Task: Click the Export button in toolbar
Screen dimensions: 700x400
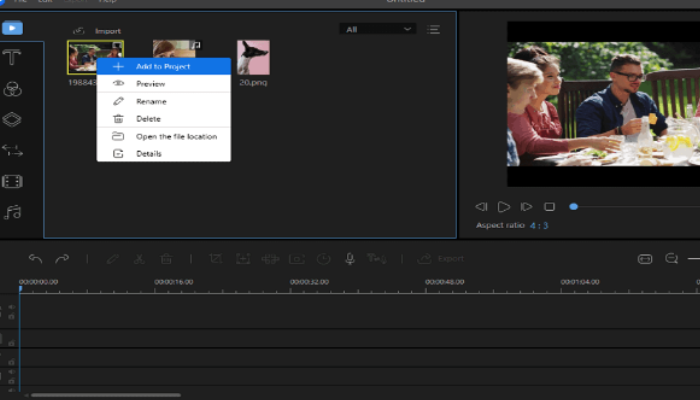Action: click(x=441, y=258)
